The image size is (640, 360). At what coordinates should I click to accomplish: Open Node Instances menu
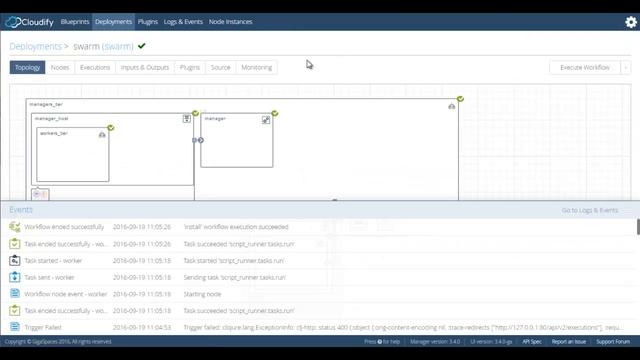[x=231, y=22]
